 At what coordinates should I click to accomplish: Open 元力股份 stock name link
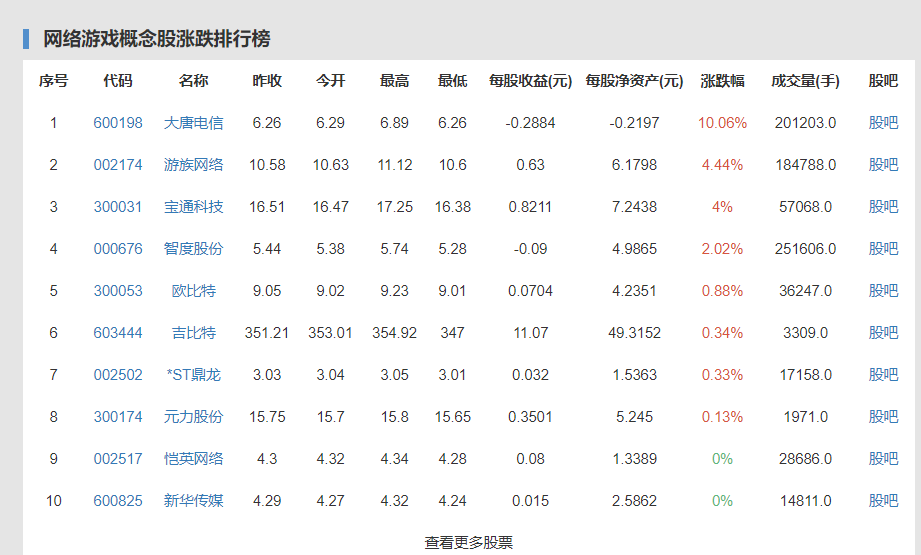[x=193, y=417]
